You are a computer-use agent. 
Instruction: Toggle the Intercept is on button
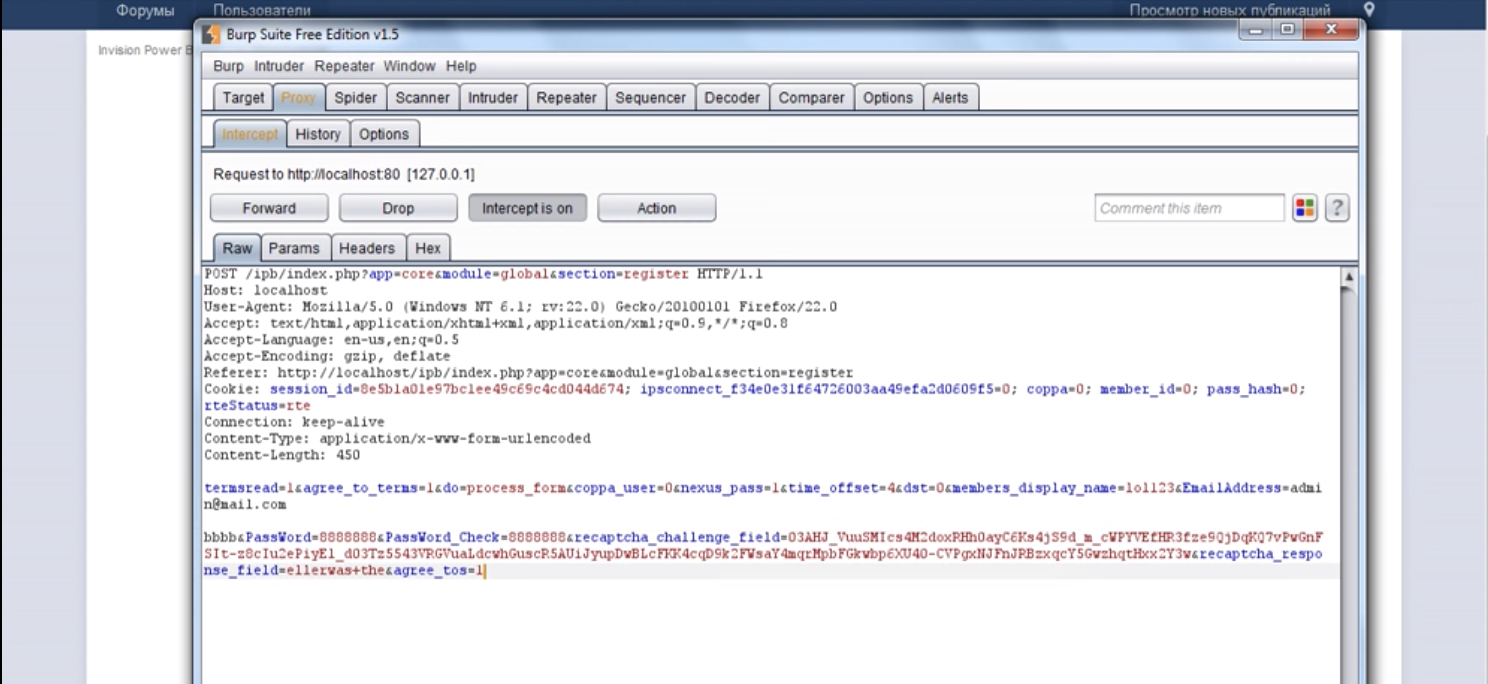(x=527, y=208)
